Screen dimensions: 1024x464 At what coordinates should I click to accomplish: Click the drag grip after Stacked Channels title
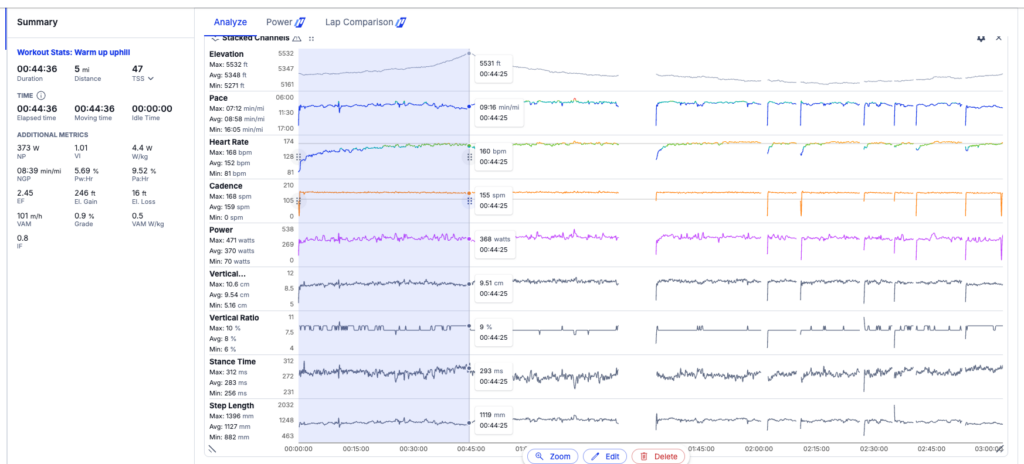(312, 39)
